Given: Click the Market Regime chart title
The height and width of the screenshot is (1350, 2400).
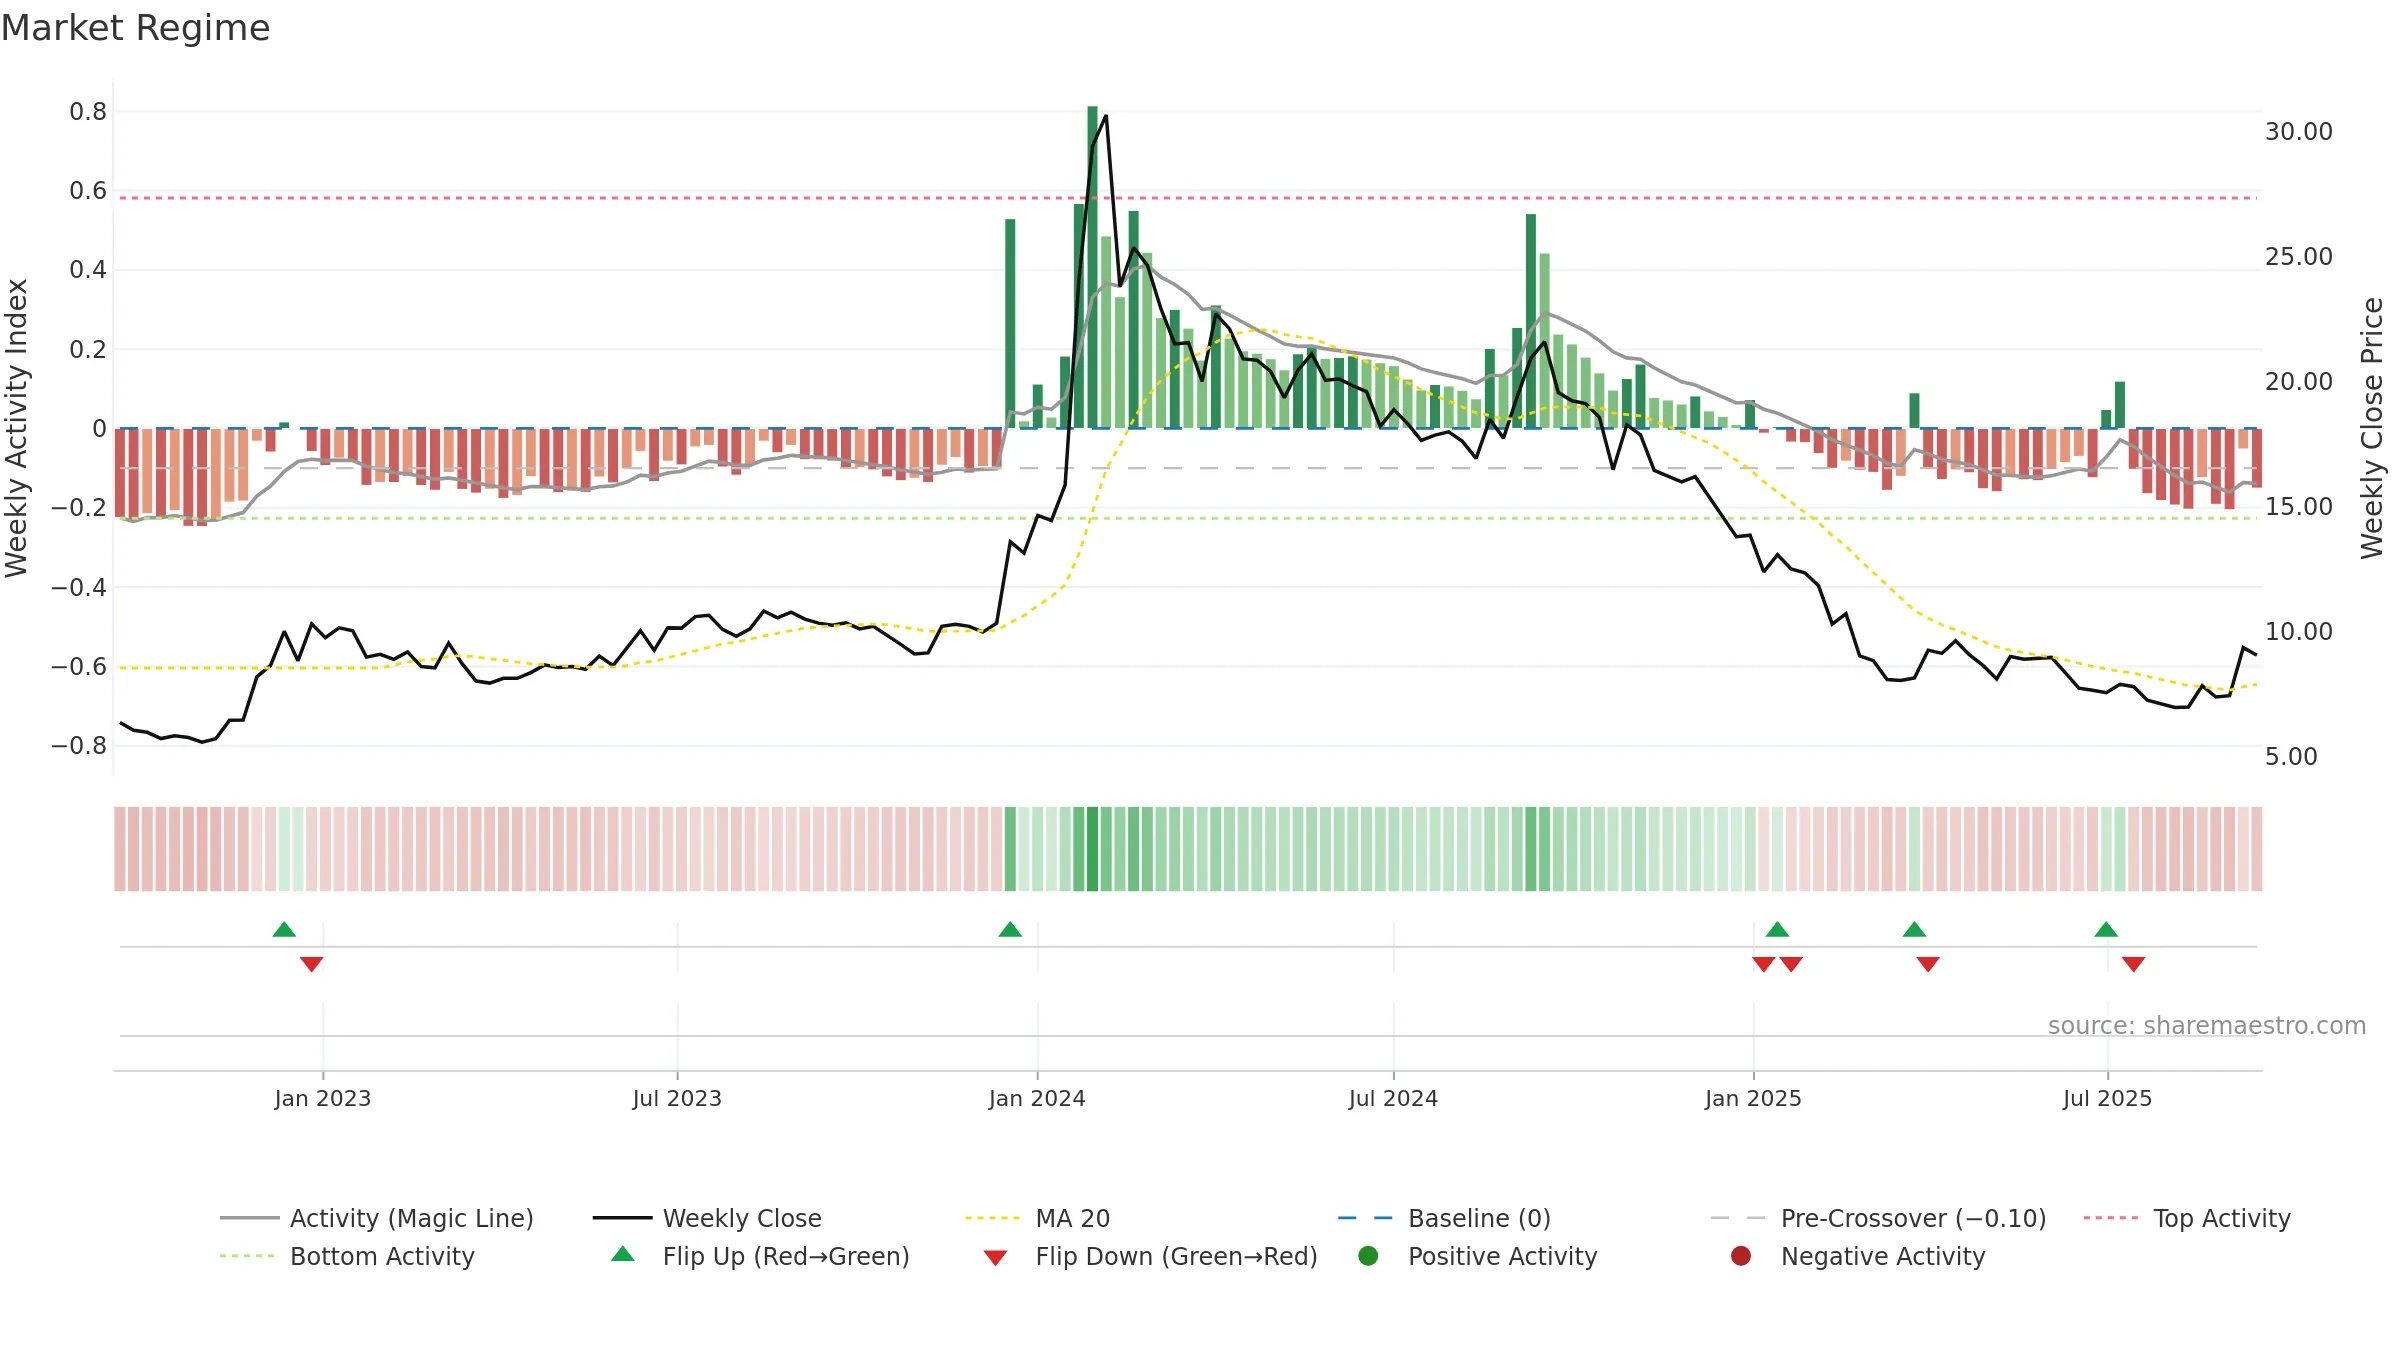Looking at the screenshot, I should point(136,28).
